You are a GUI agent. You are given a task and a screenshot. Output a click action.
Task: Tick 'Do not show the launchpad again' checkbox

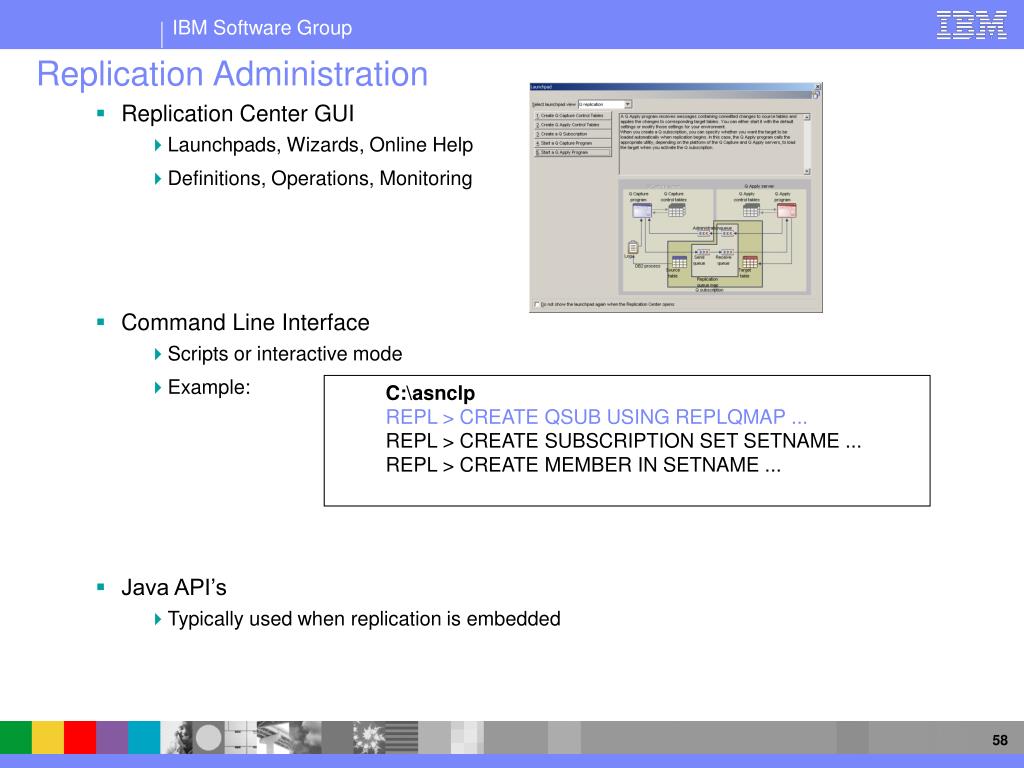pyautogui.click(x=537, y=304)
